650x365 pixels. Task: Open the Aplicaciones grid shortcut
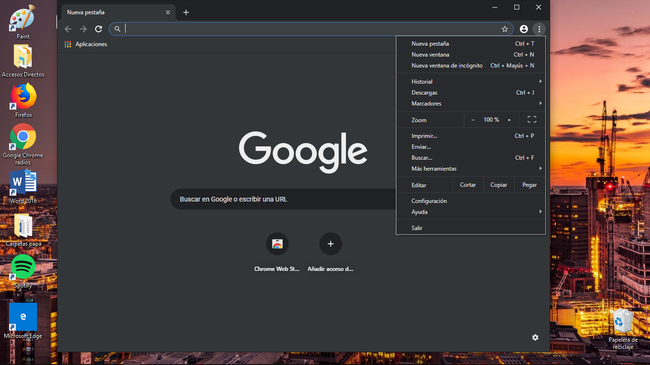coord(86,44)
